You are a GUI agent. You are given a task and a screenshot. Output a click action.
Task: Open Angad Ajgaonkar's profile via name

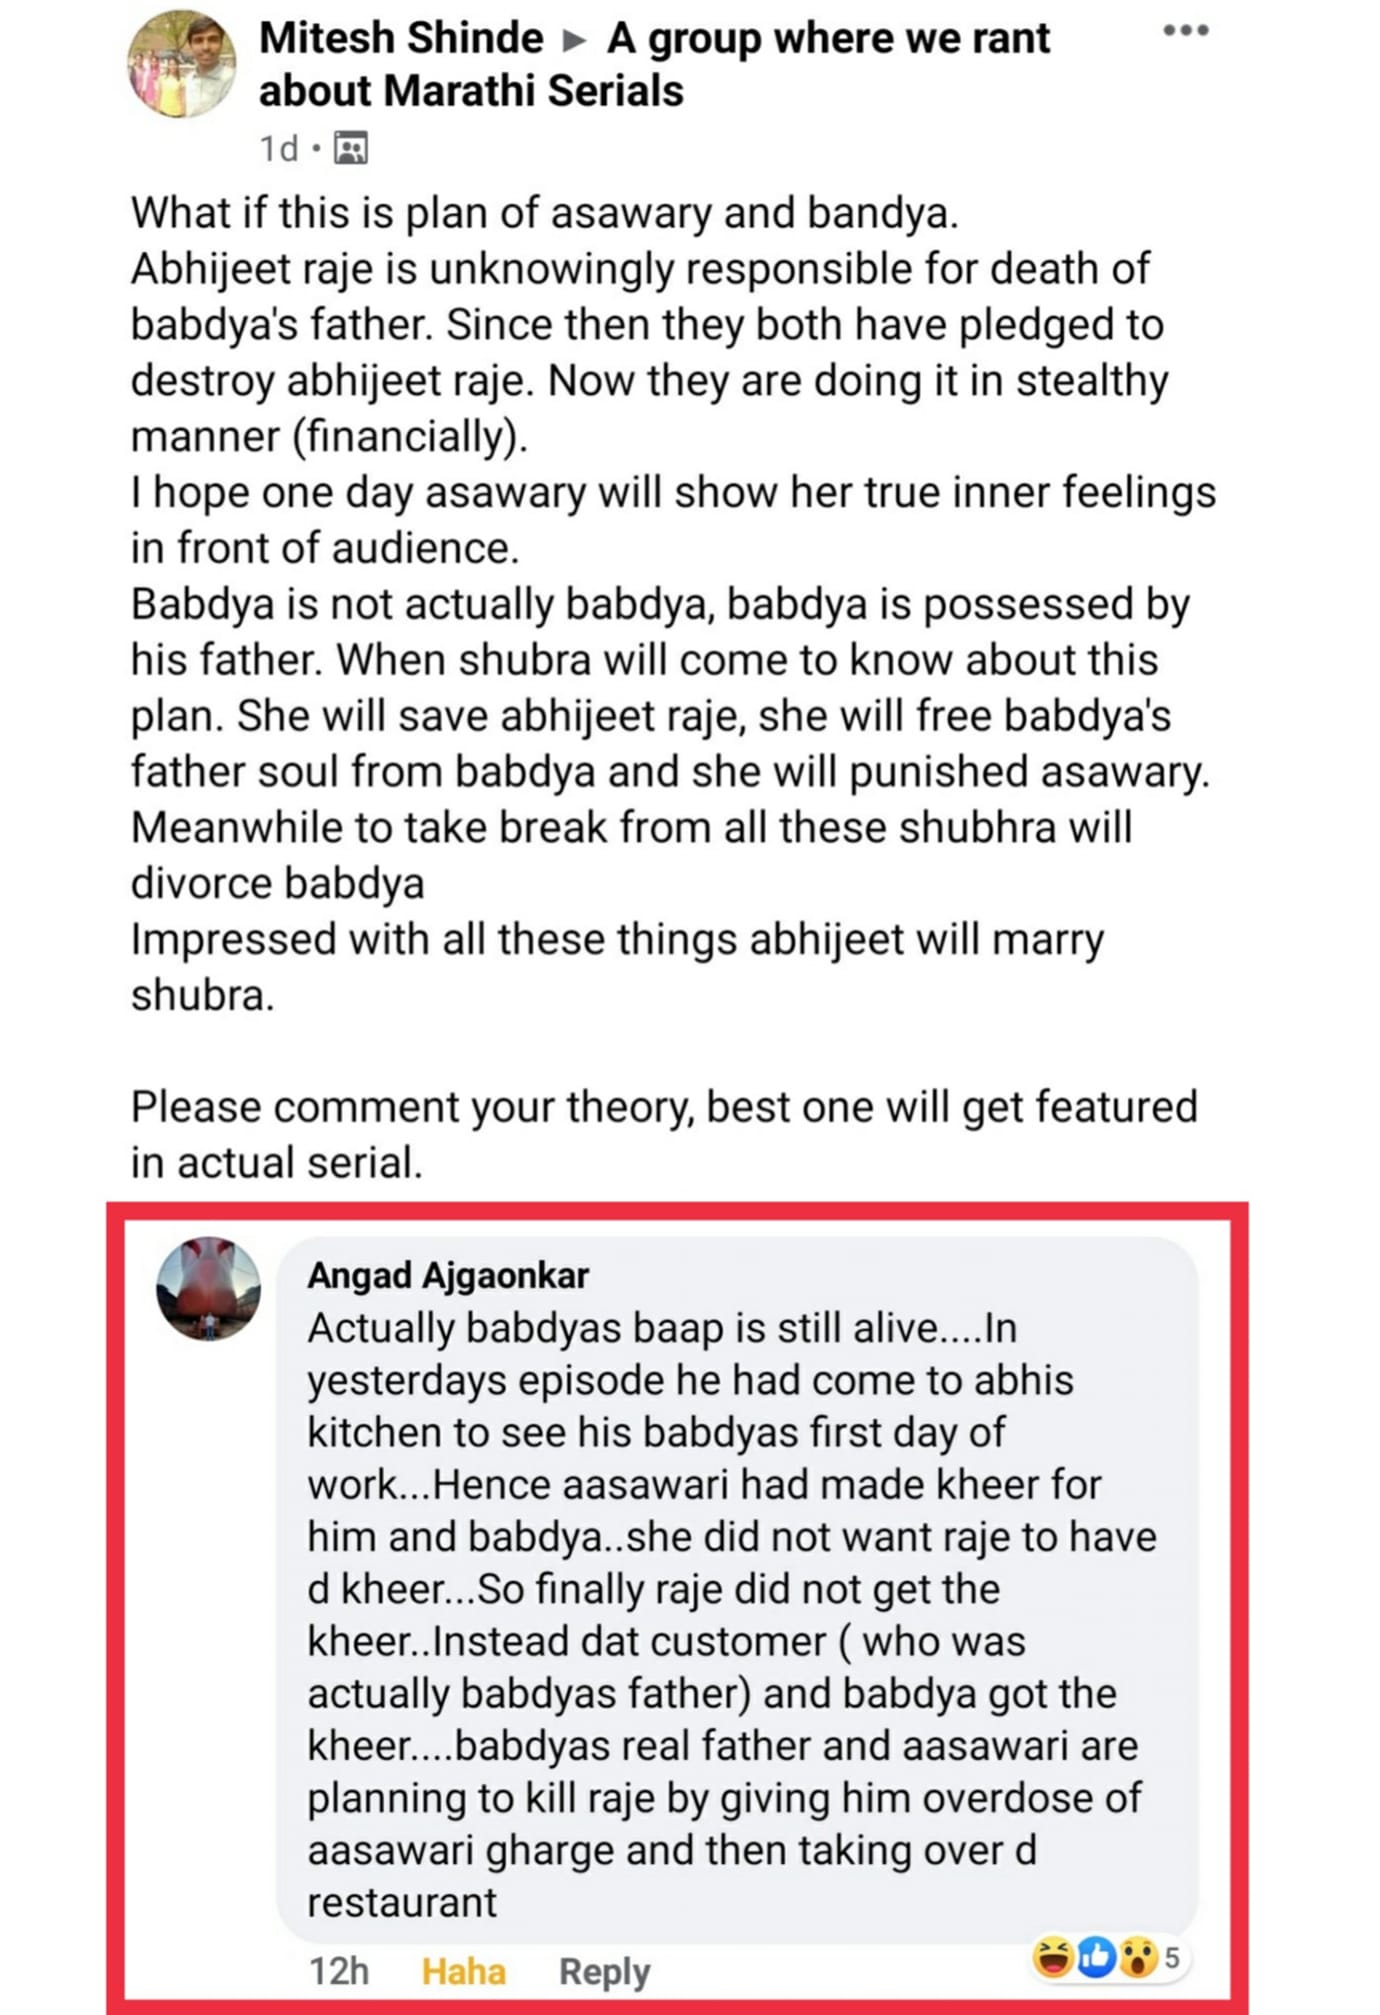pyautogui.click(x=447, y=1275)
